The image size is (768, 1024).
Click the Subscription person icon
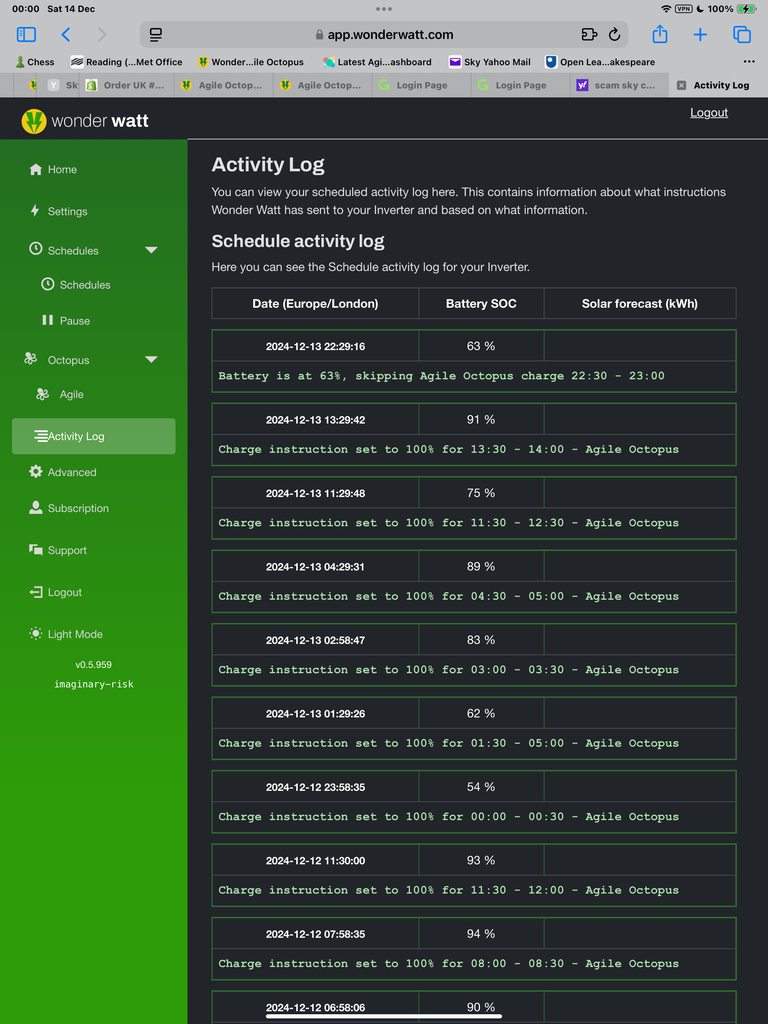[x=36, y=508]
